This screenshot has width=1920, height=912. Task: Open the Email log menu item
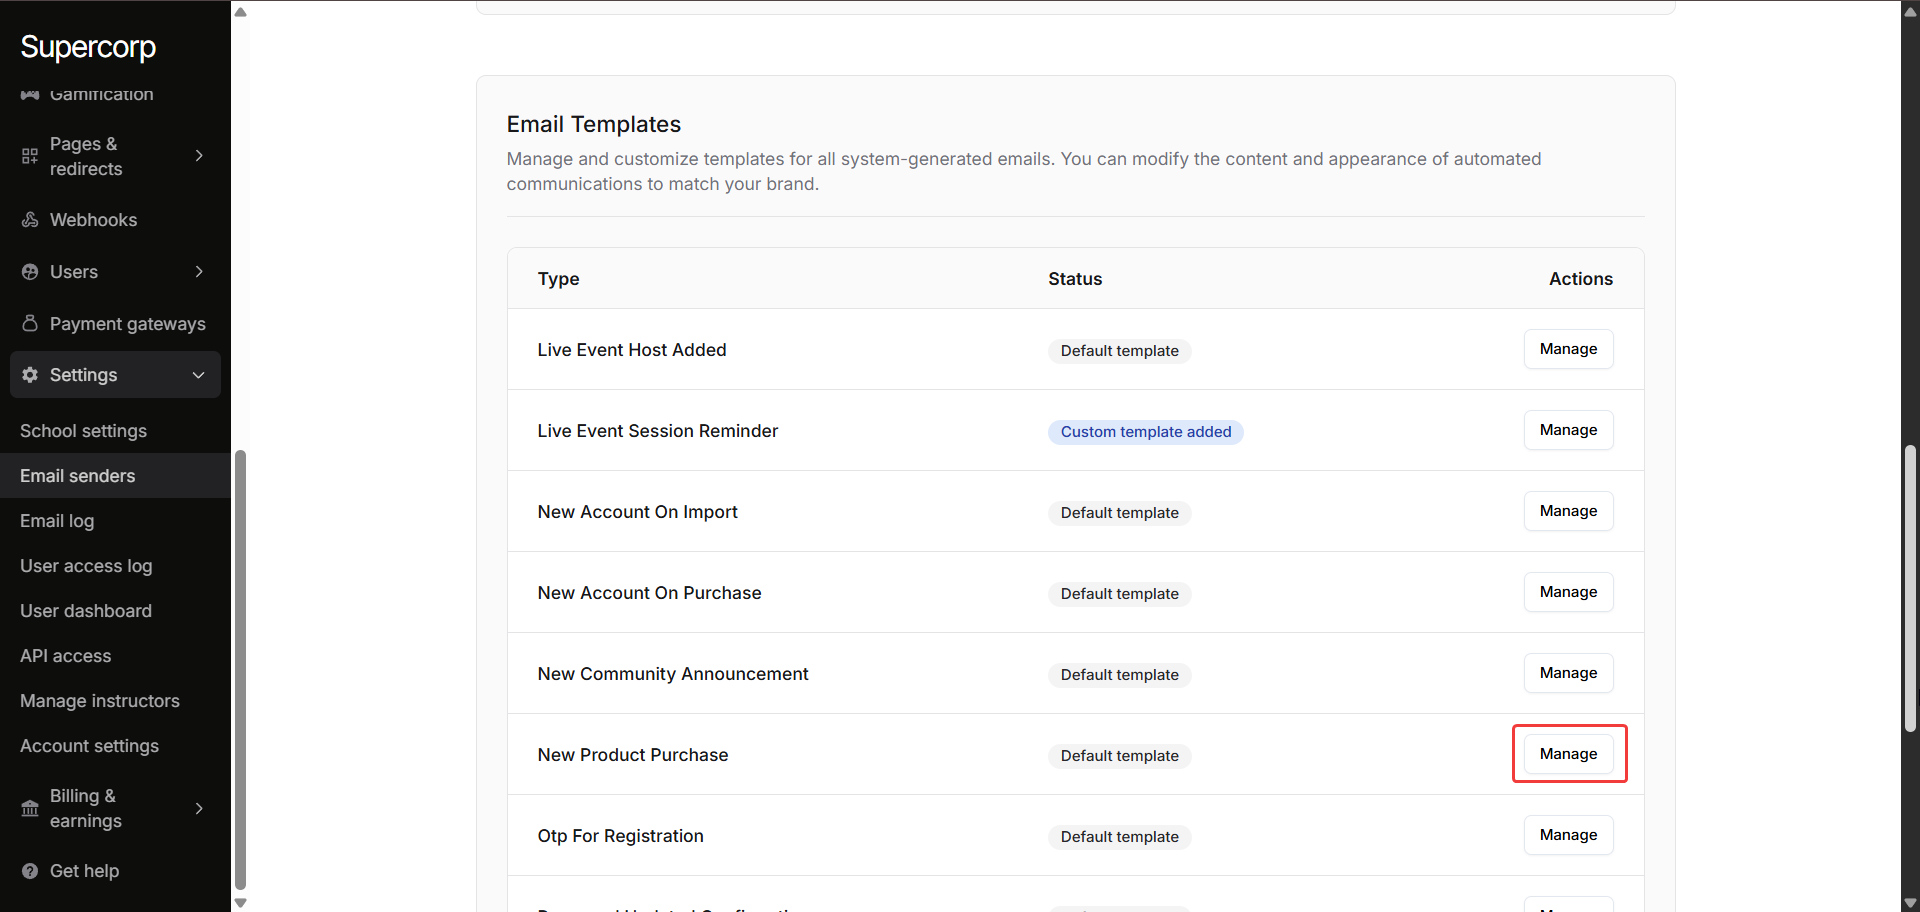tap(57, 521)
